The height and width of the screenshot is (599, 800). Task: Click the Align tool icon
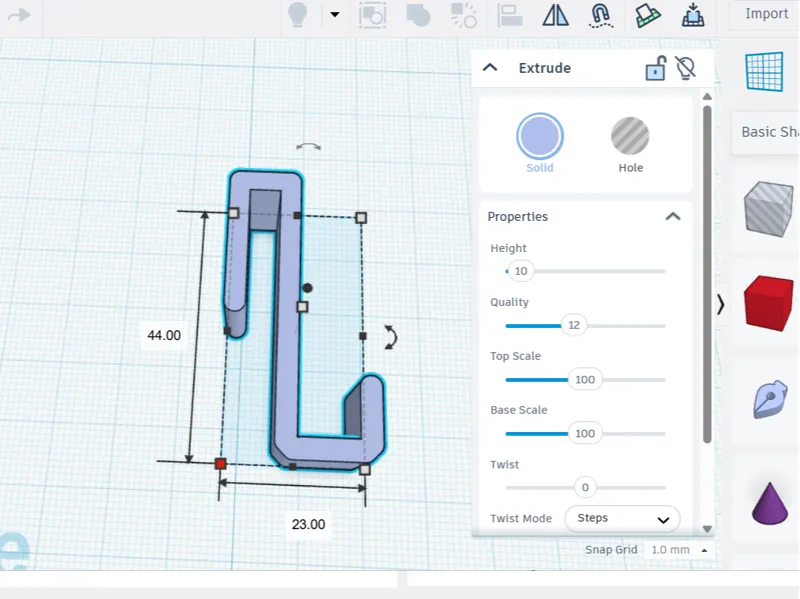(x=510, y=15)
